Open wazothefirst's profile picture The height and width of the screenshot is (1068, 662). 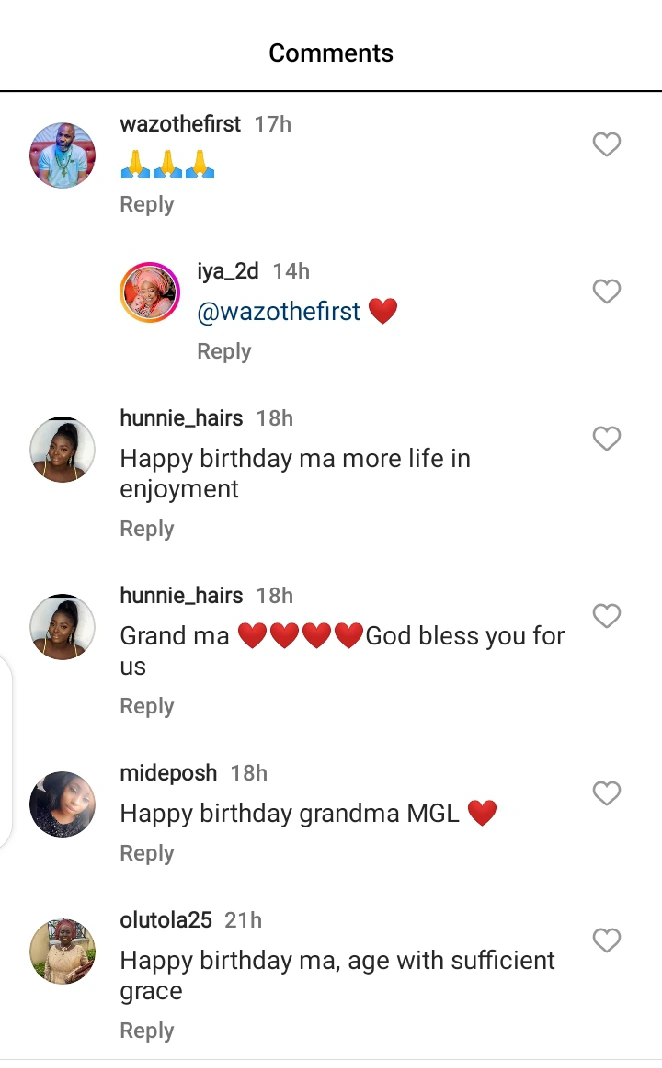62,156
